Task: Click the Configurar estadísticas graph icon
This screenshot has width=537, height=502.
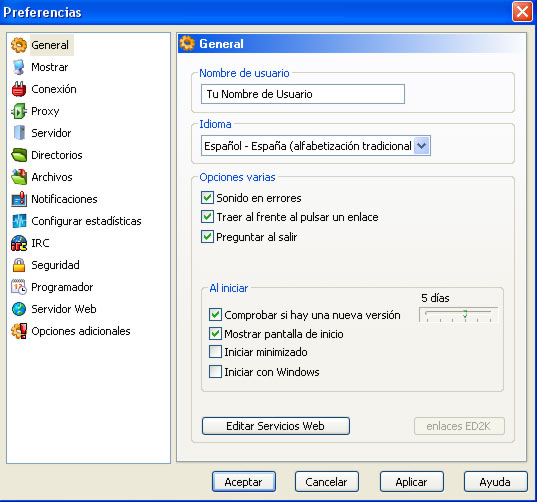Action: [x=19, y=221]
